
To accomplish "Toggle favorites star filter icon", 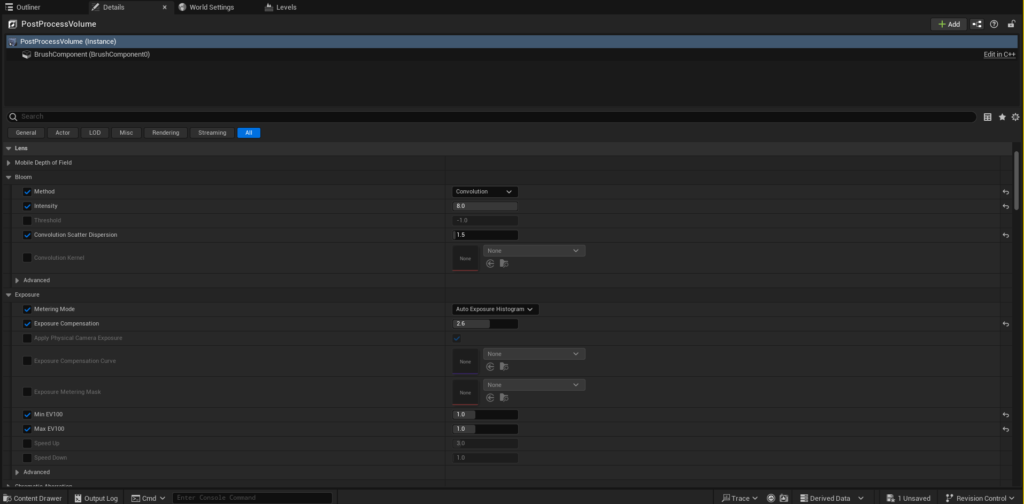I will coord(1002,117).
